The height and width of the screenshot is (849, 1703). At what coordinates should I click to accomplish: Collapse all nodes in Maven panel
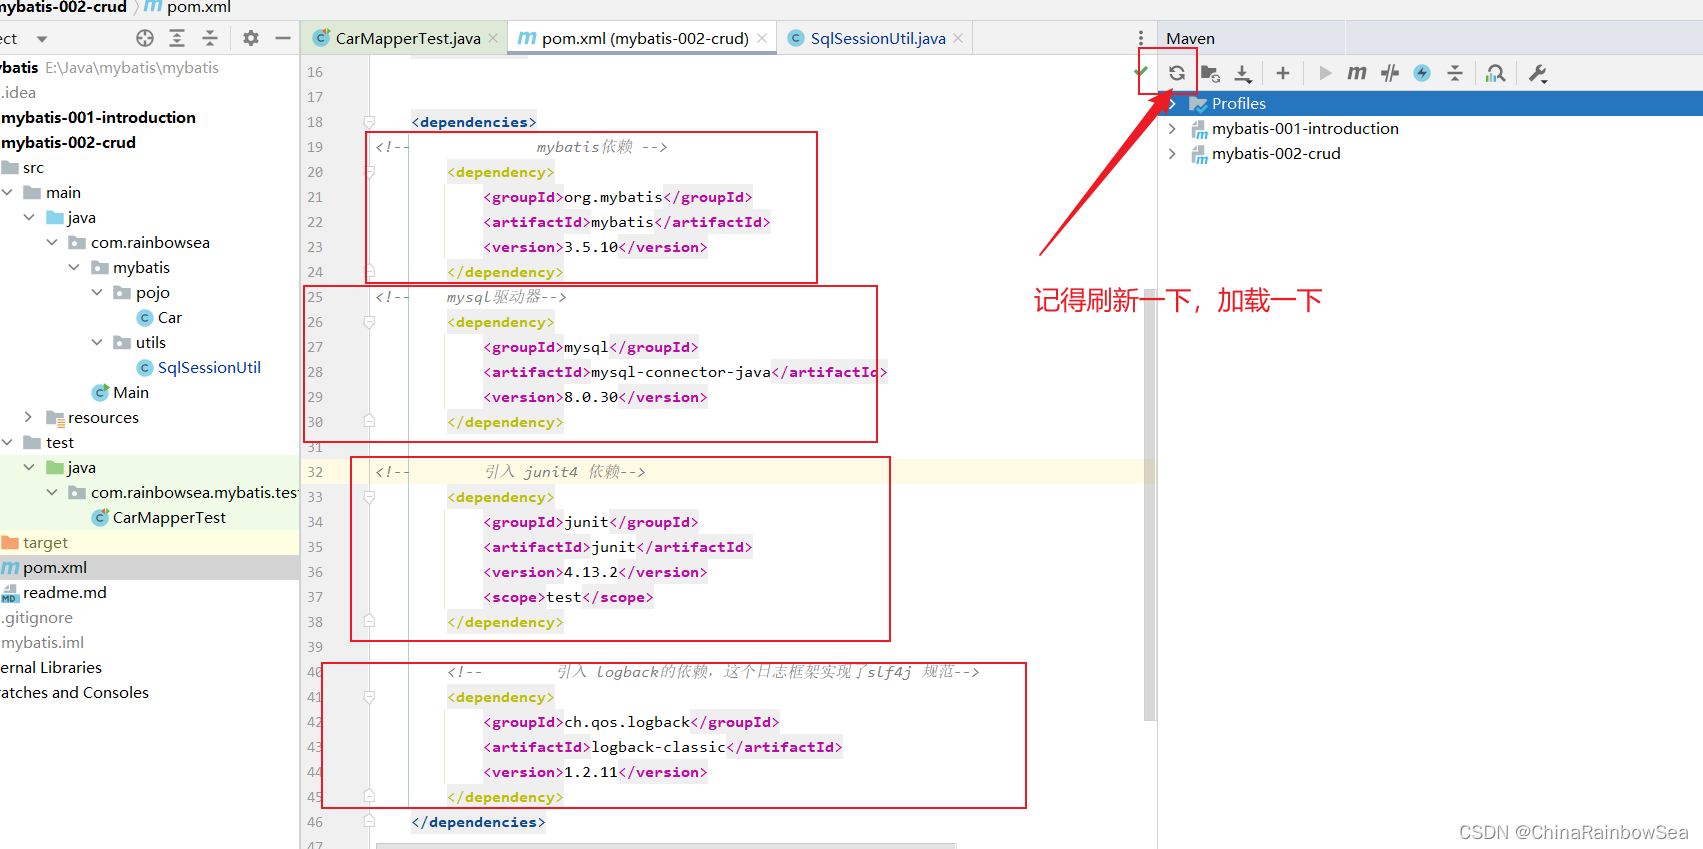[x=1455, y=73]
